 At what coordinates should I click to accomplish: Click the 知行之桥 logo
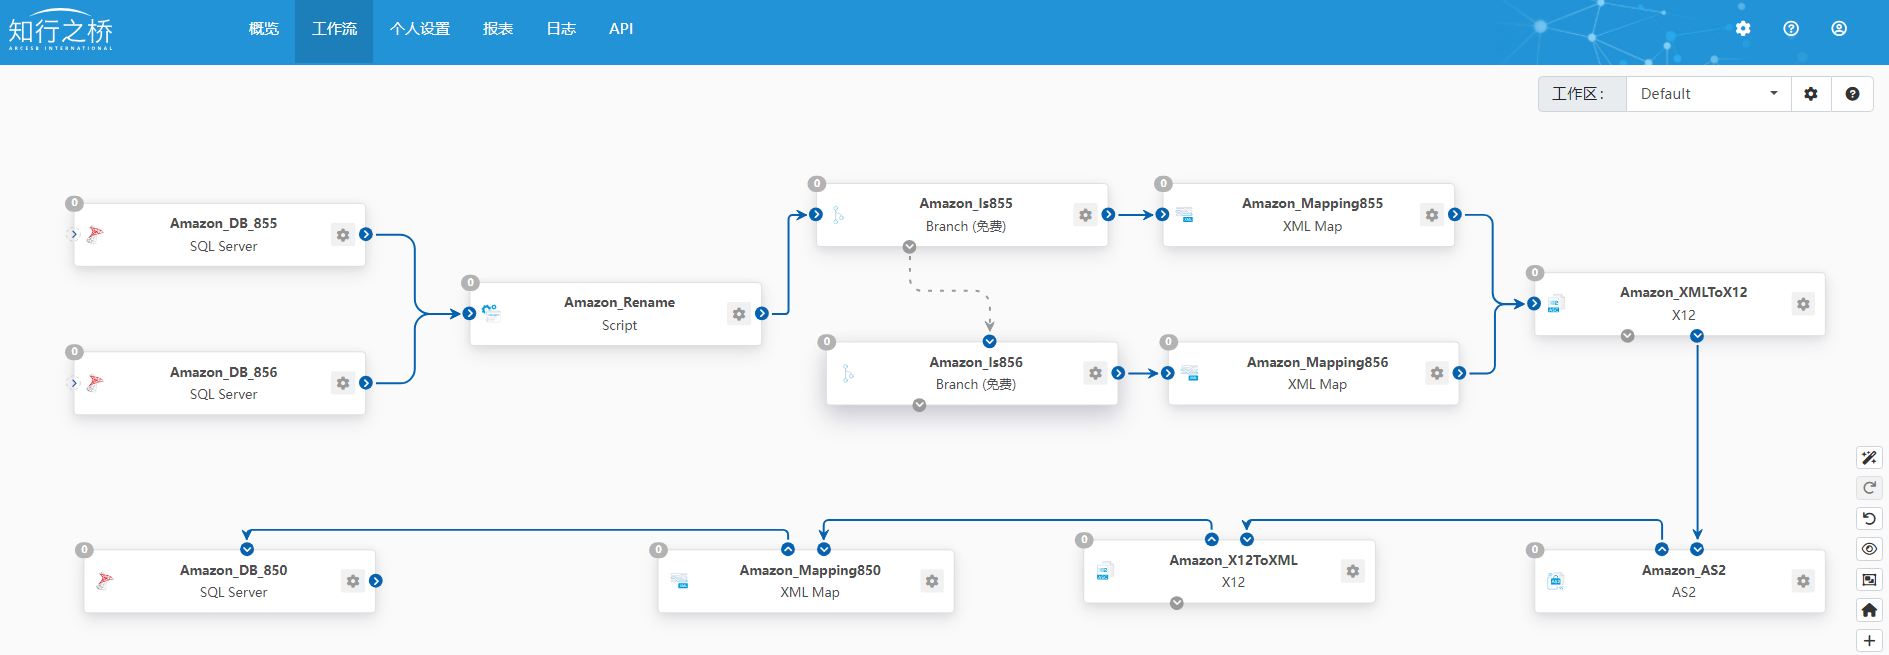click(x=61, y=30)
